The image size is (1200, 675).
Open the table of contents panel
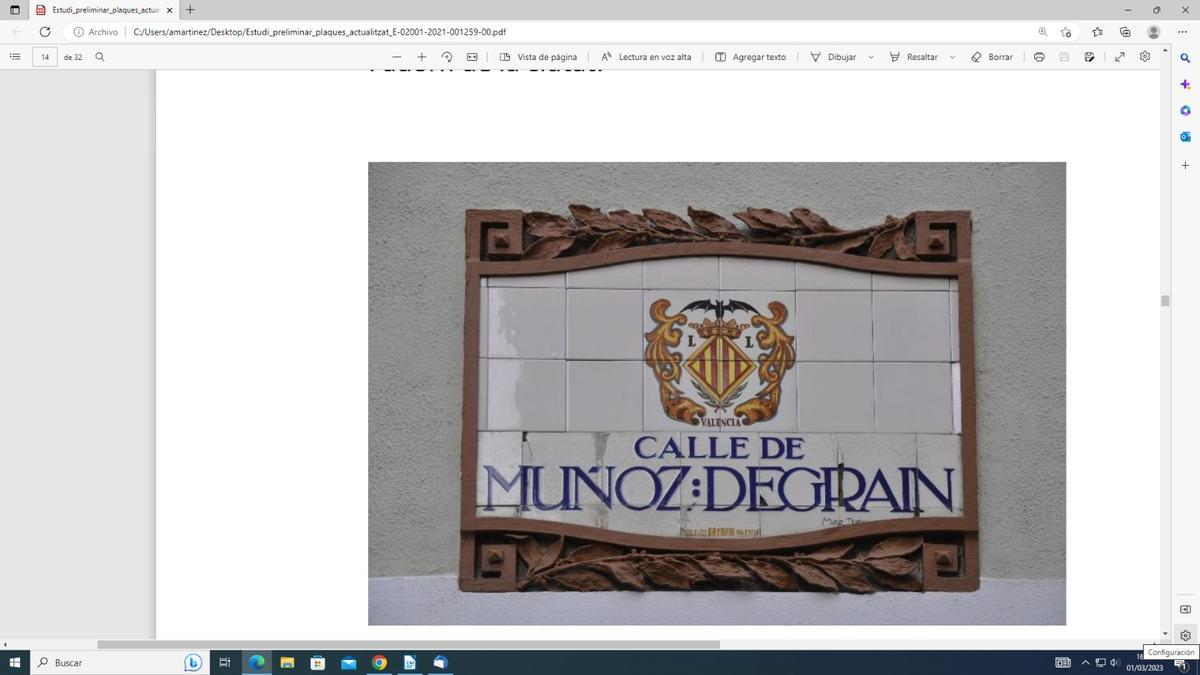(x=14, y=56)
